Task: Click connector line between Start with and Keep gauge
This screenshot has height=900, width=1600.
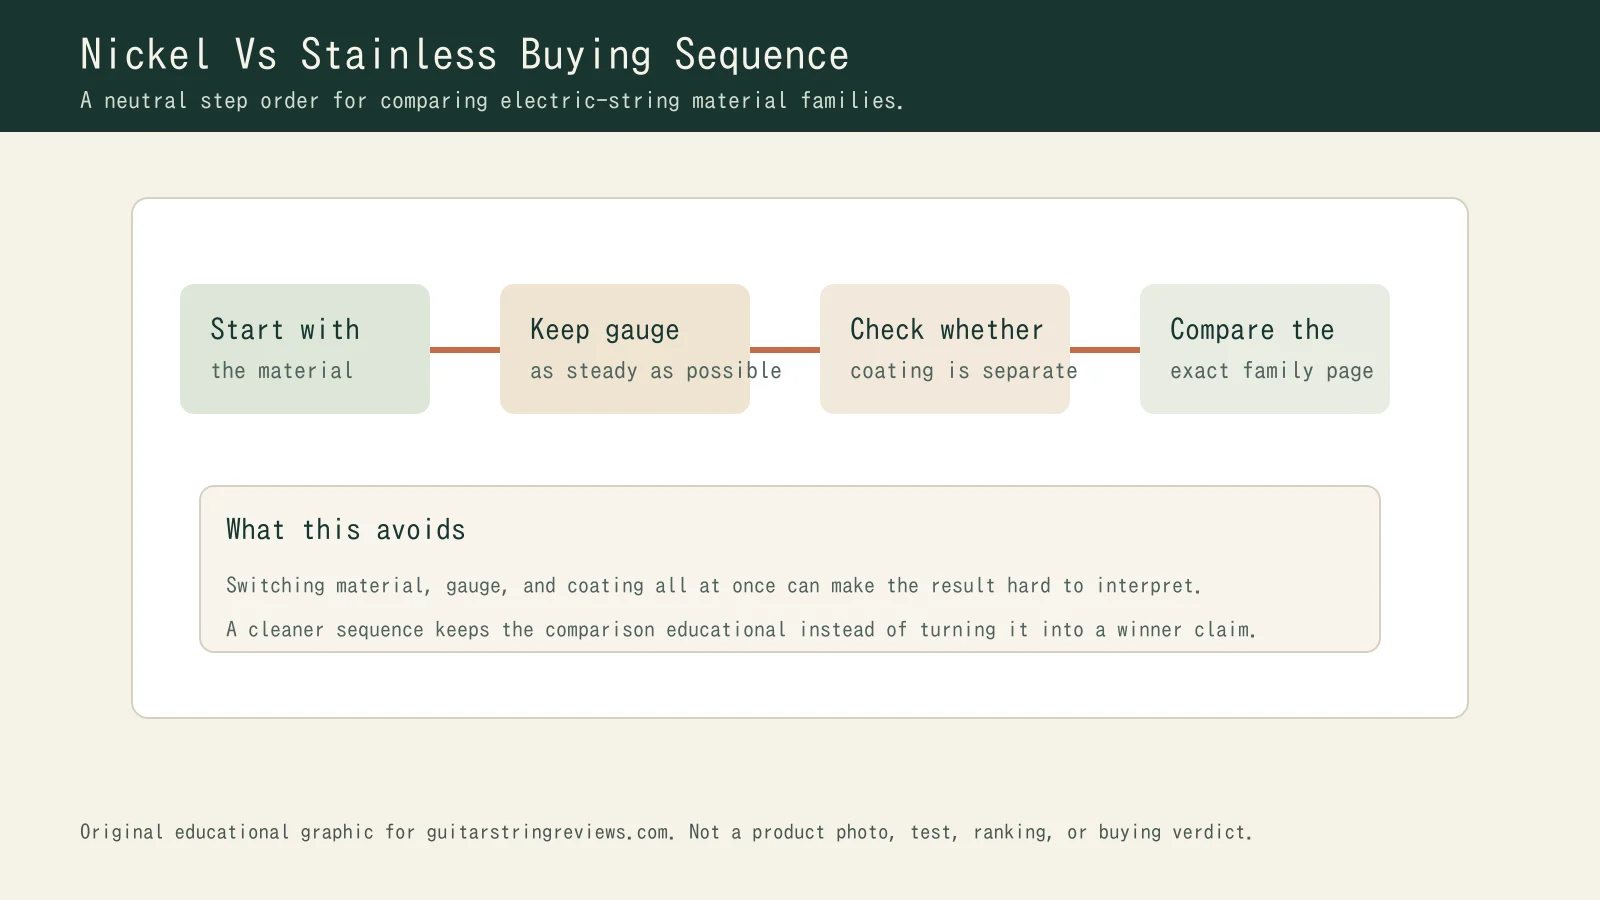Action: pyautogui.click(x=465, y=350)
